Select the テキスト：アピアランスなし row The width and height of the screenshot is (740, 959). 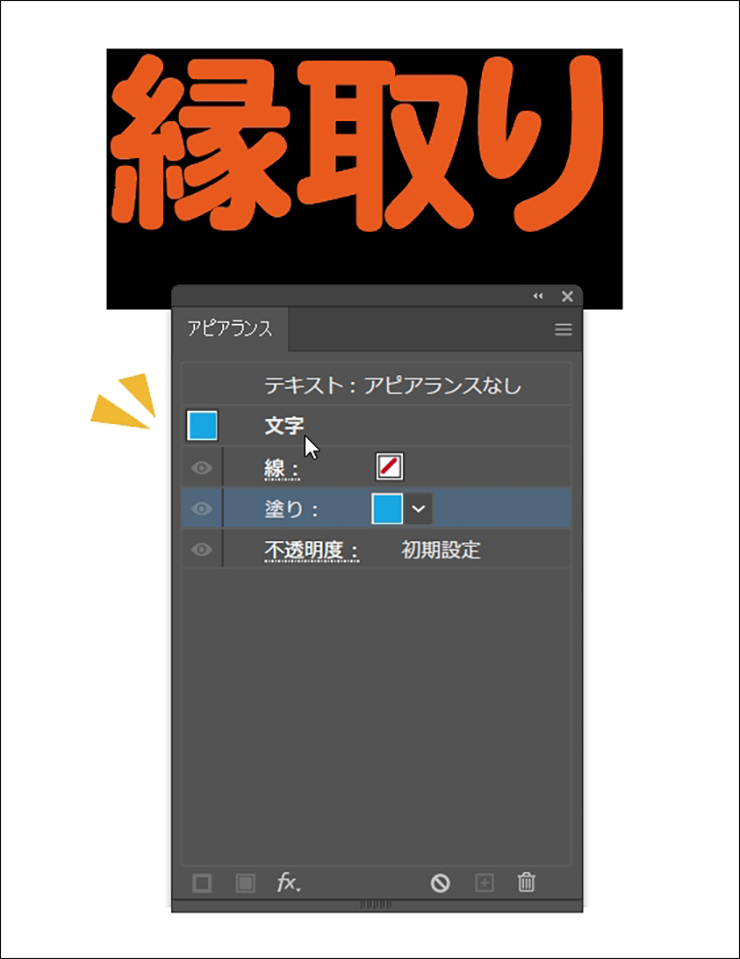click(x=392, y=385)
